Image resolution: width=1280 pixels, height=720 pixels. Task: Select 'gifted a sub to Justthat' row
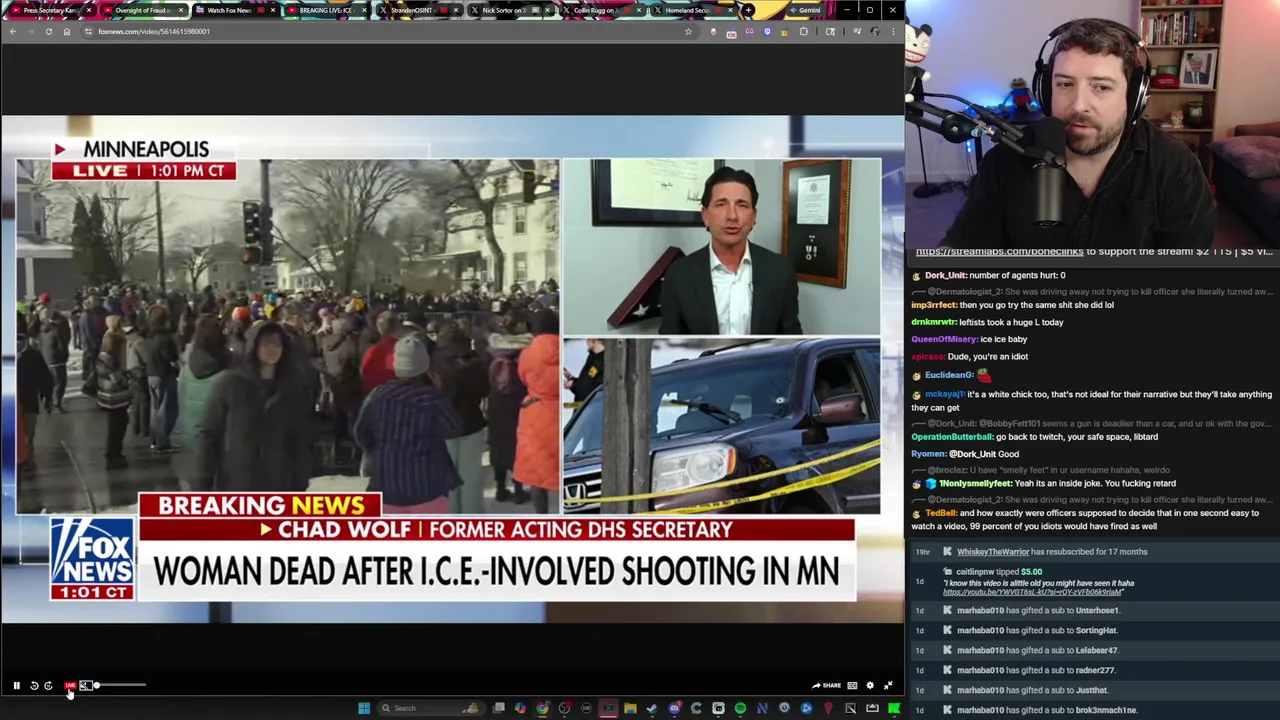click(1094, 690)
